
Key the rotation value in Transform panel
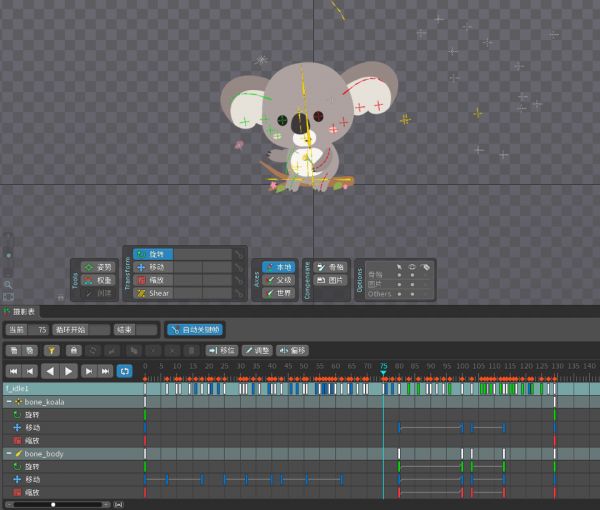[x=239, y=254]
